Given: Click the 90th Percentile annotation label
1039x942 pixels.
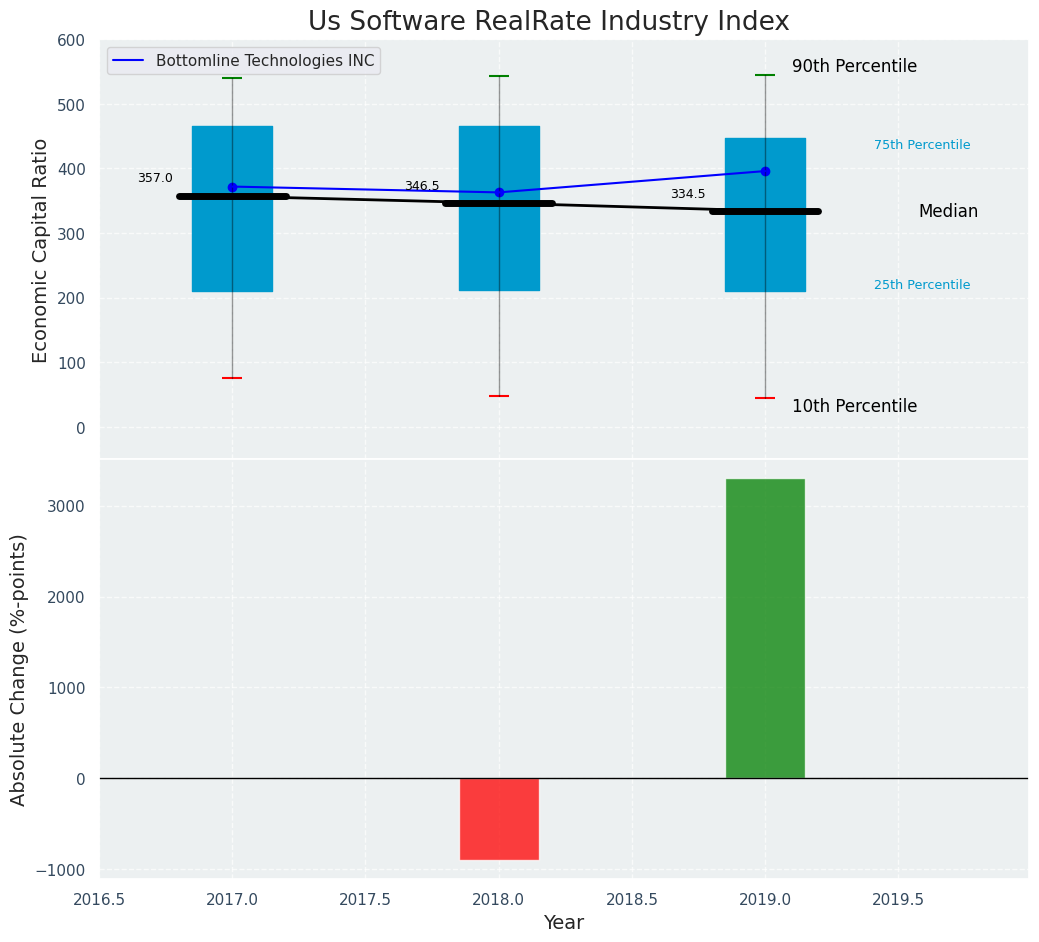Looking at the screenshot, I should pyautogui.click(x=854, y=67).
